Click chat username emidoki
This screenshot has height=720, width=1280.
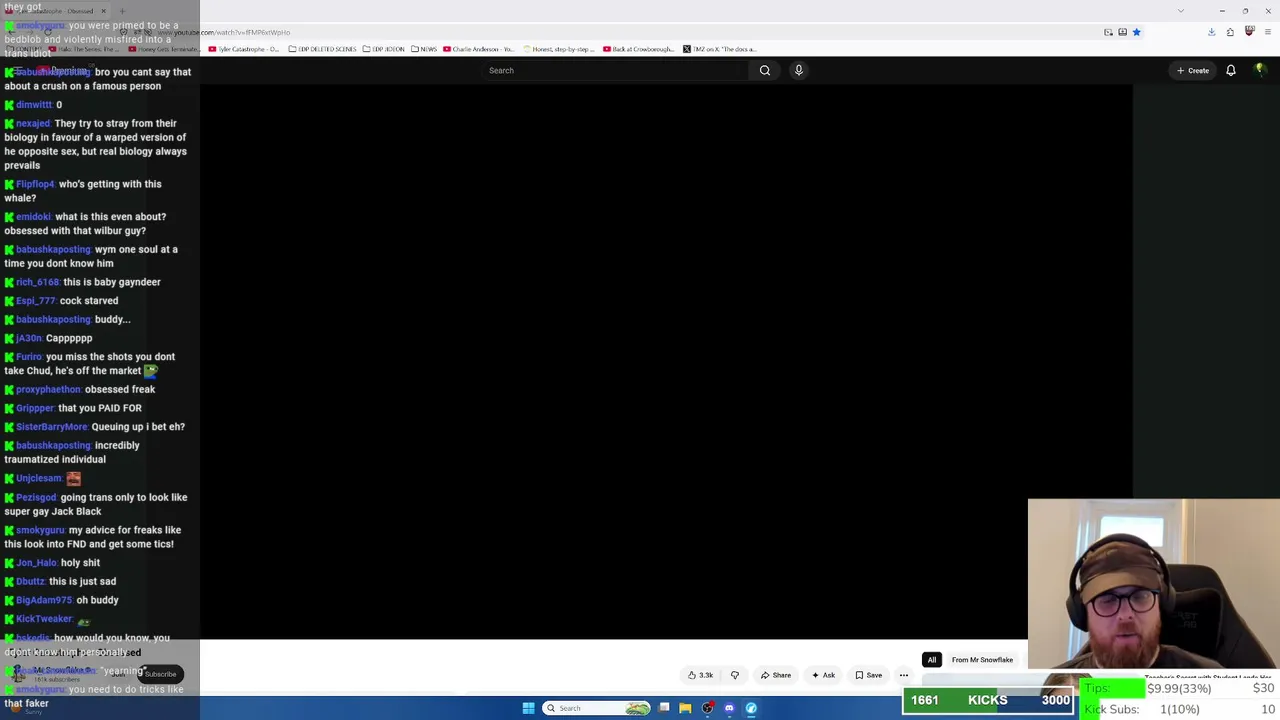(x=33, y=217)
